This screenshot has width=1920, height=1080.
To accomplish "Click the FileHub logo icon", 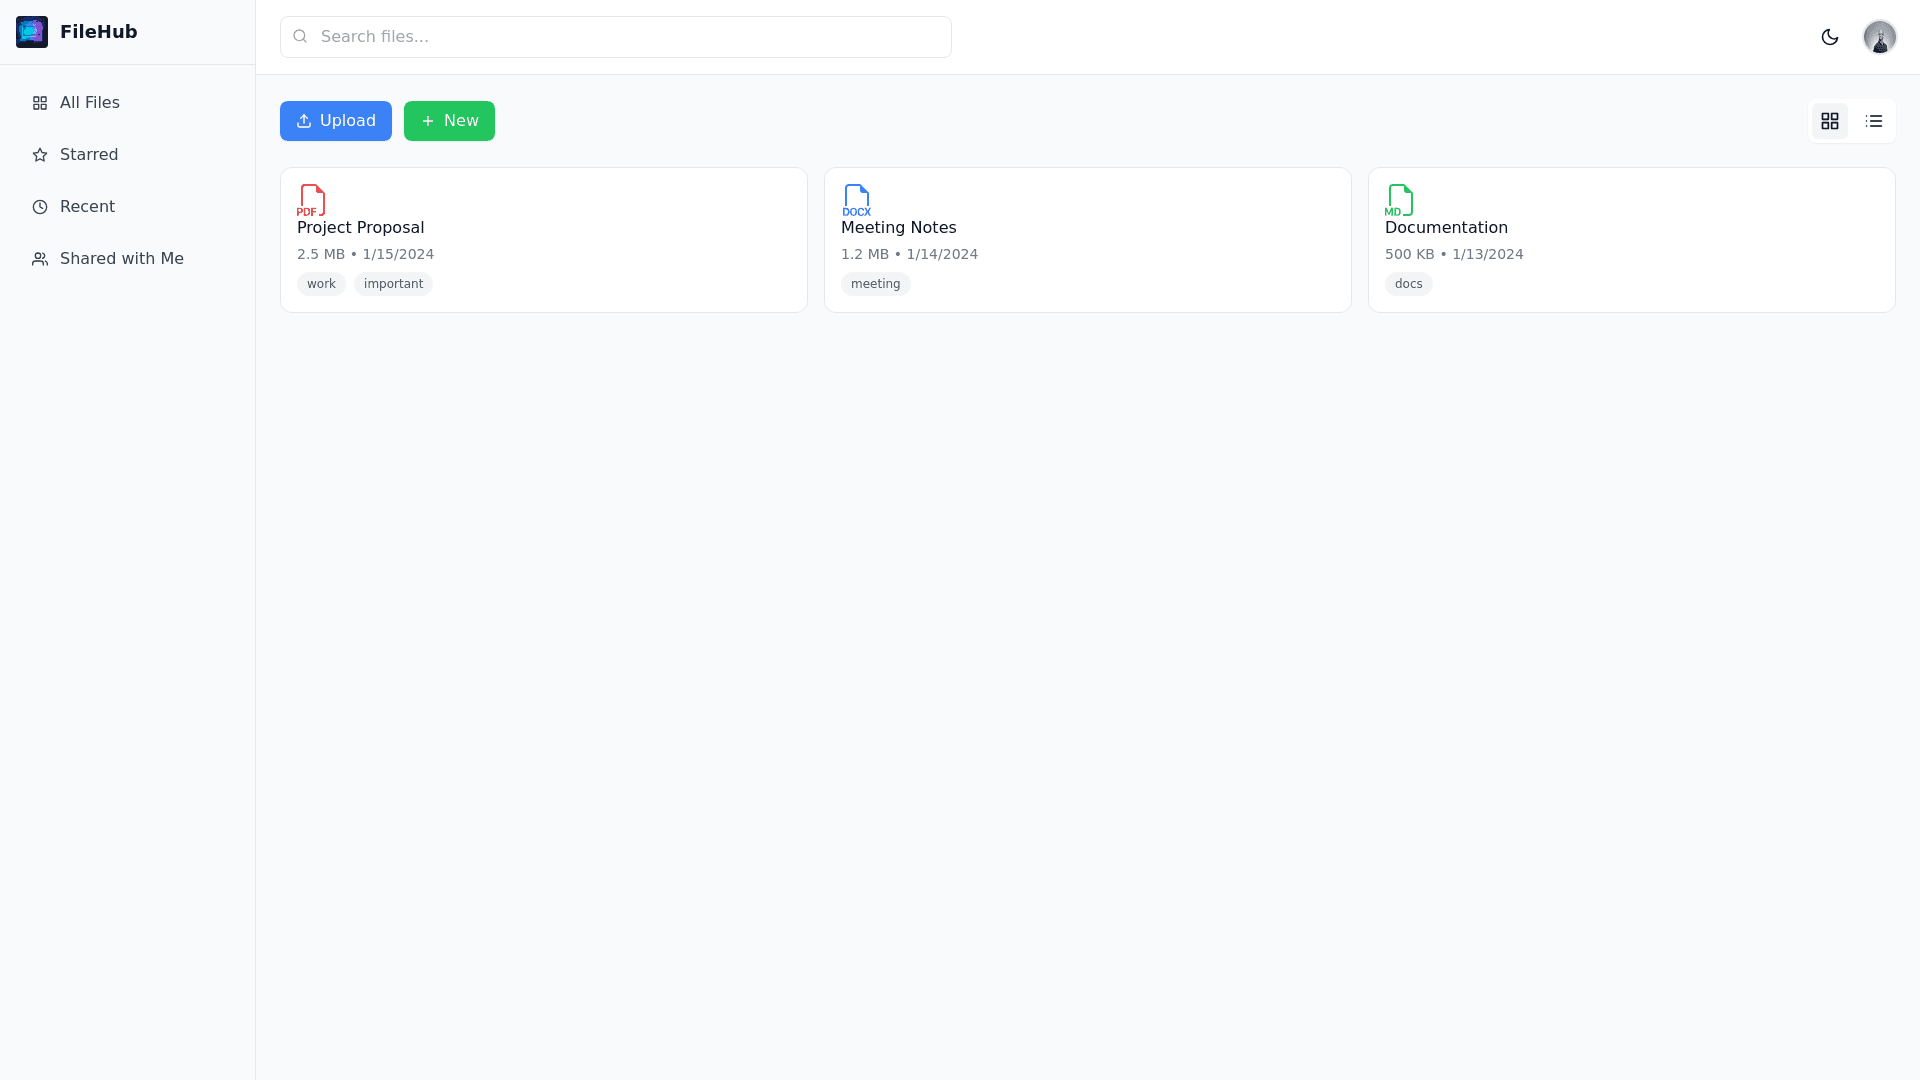I will pos(32,32).
